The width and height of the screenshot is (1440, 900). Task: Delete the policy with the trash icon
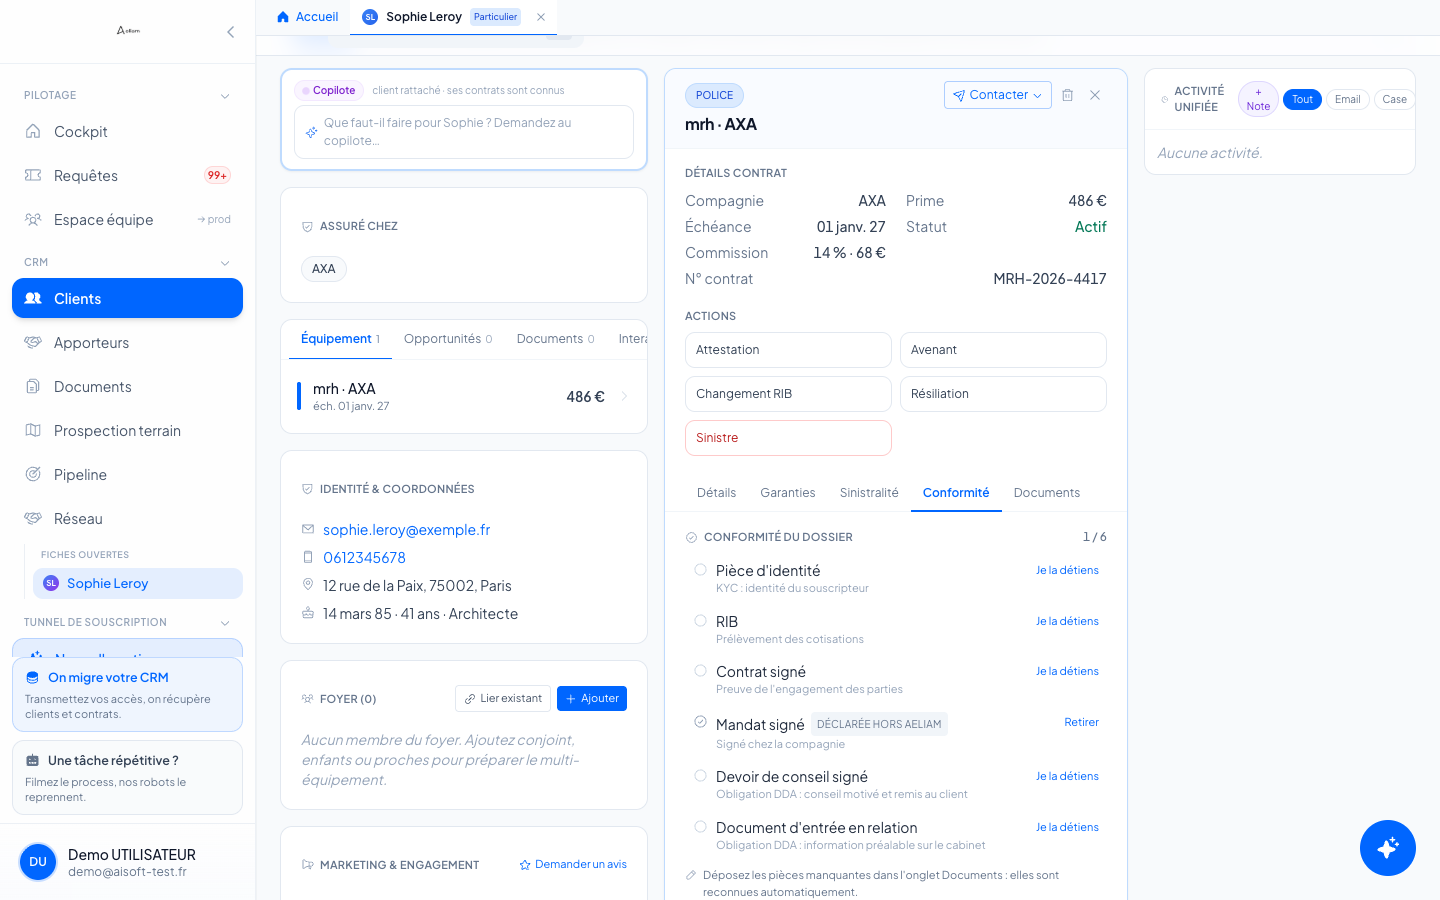(1067, 95)
